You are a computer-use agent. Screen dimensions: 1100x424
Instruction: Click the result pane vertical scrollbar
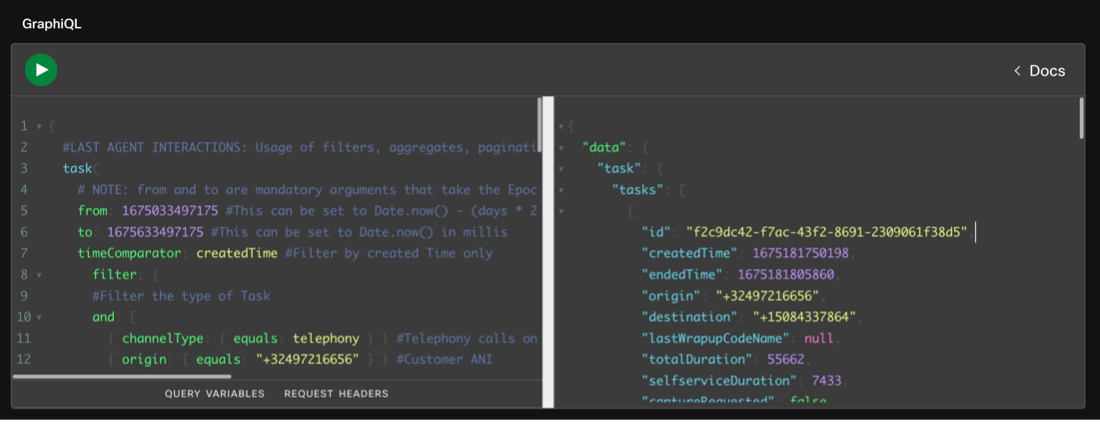point(1081,117)
